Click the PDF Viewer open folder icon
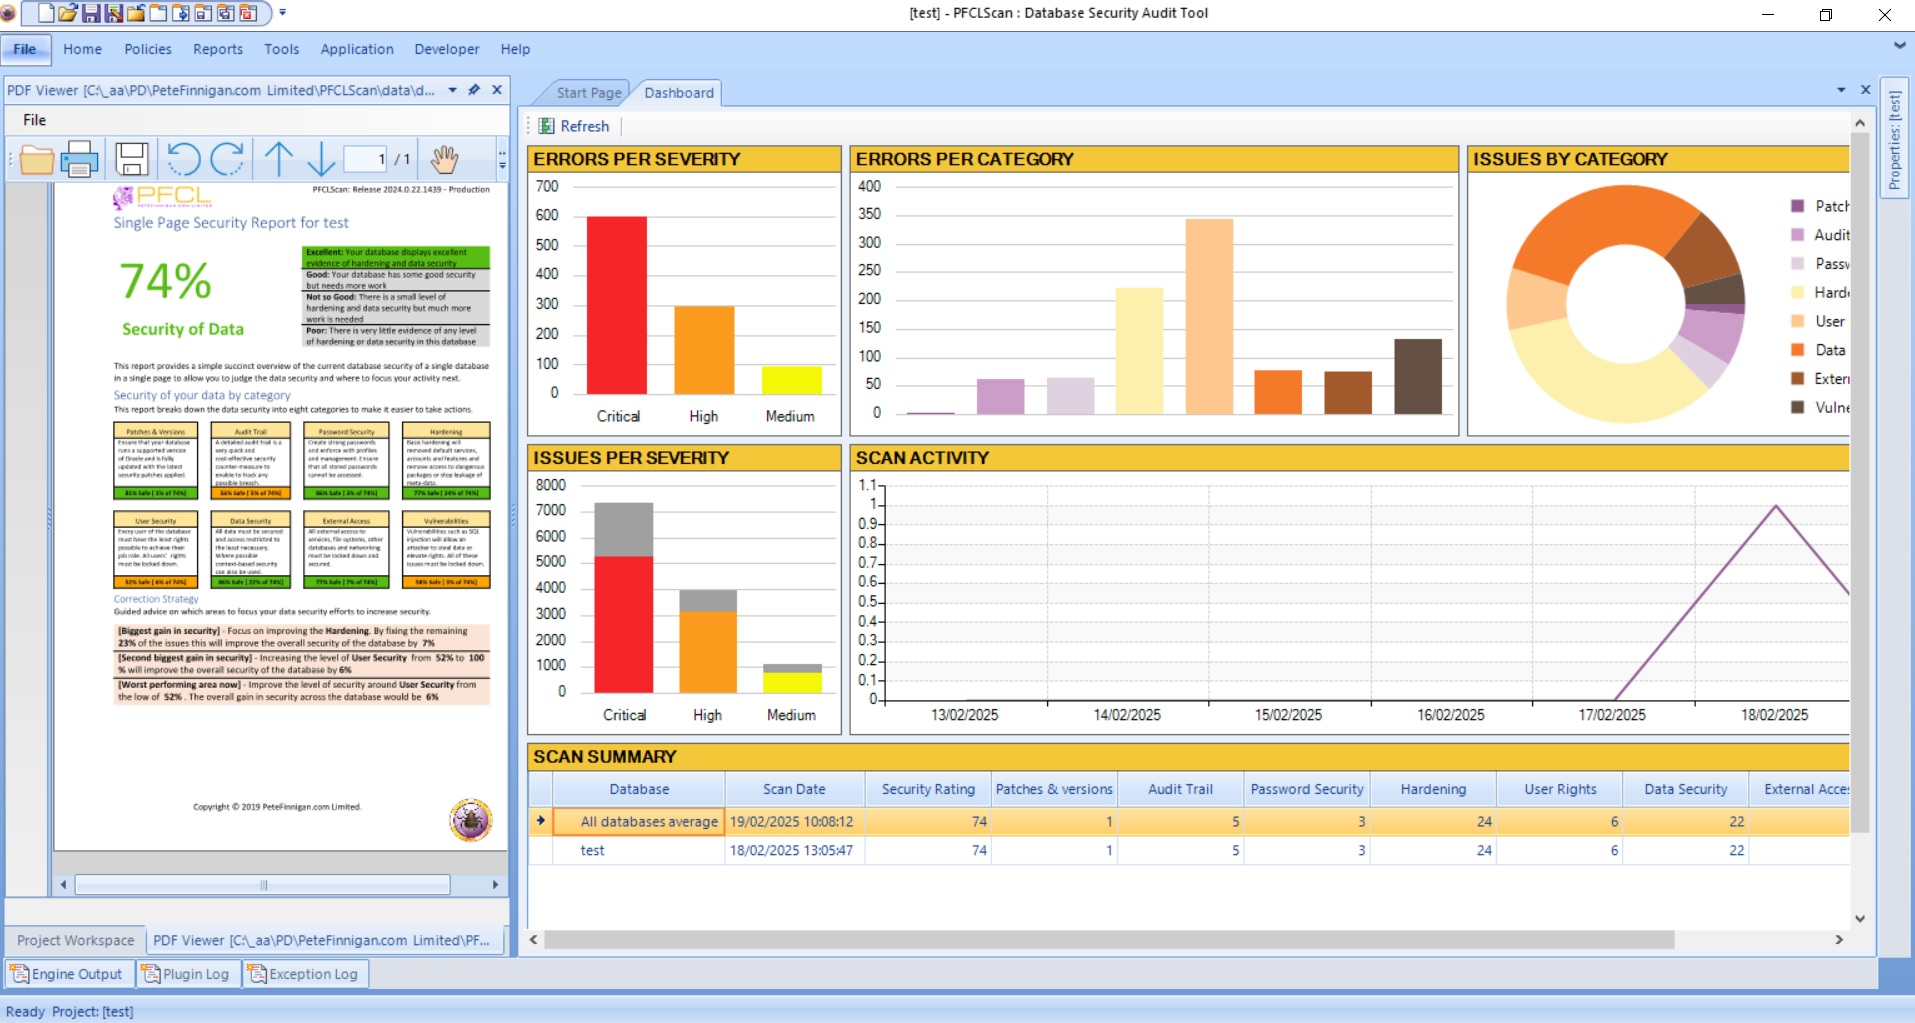 coord(36,159)
